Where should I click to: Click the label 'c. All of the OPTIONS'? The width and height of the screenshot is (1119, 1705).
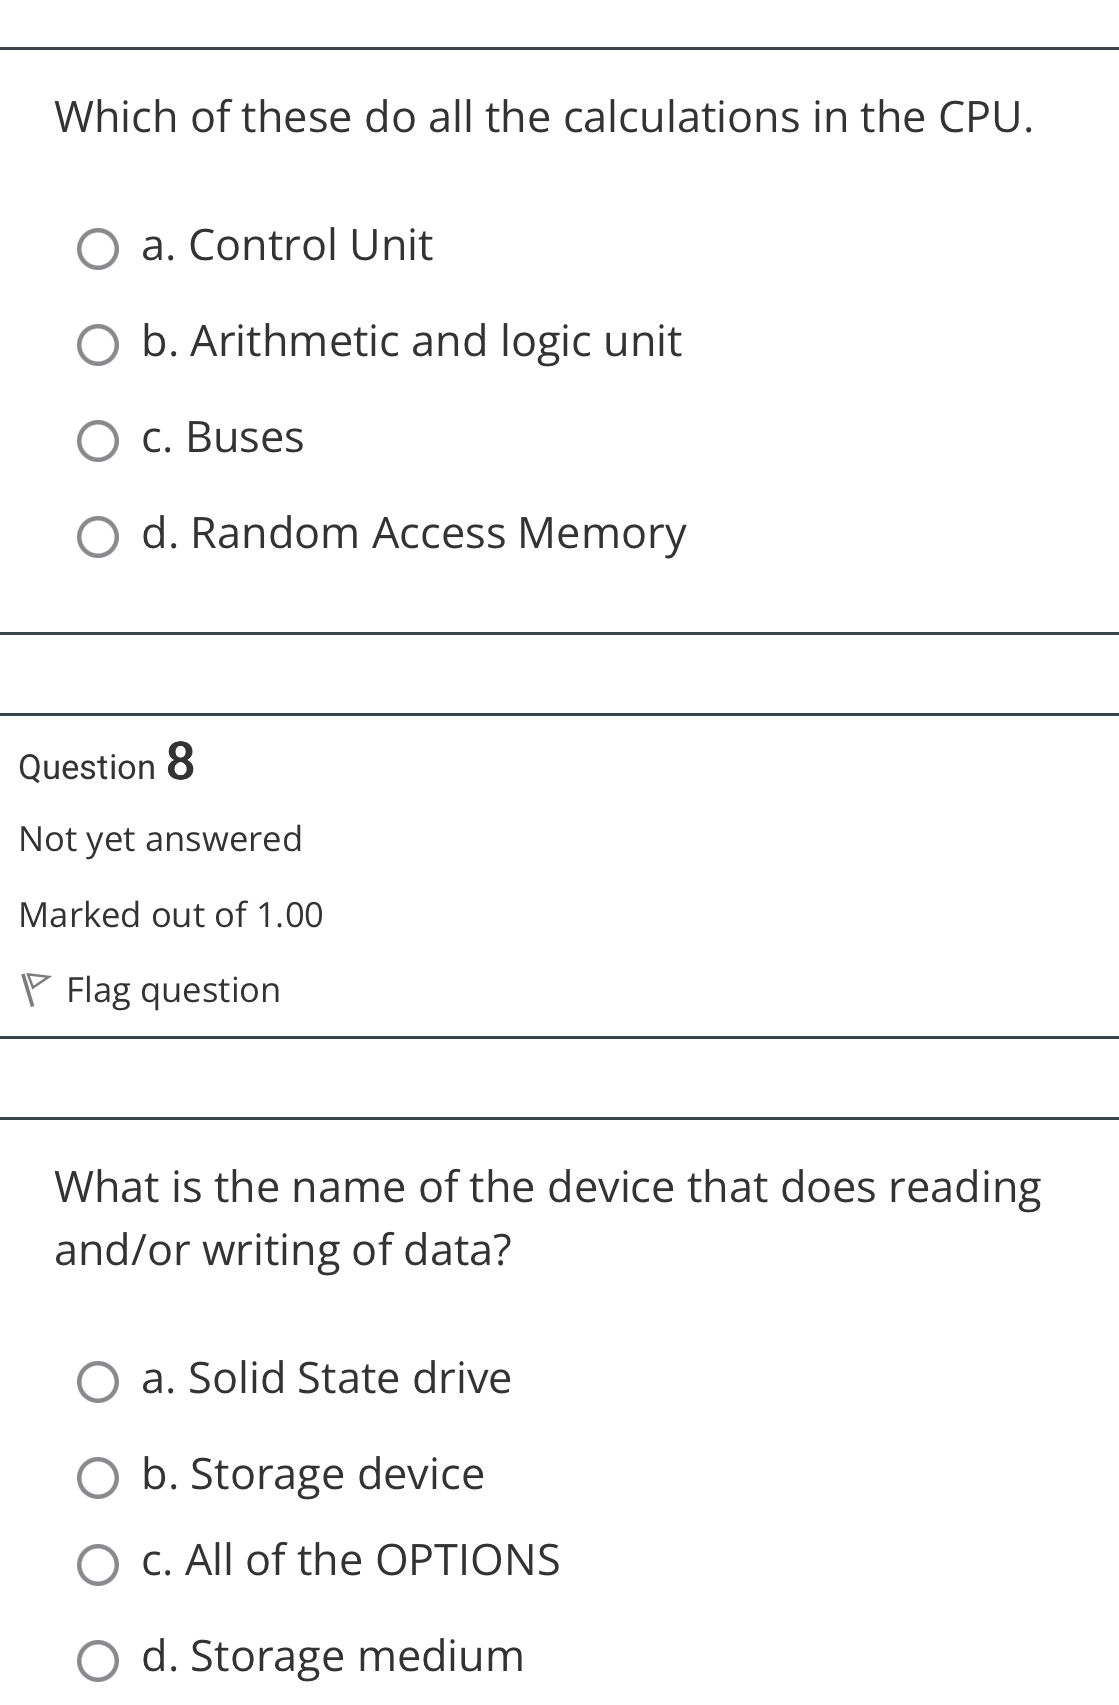(x=350, y=1560)
